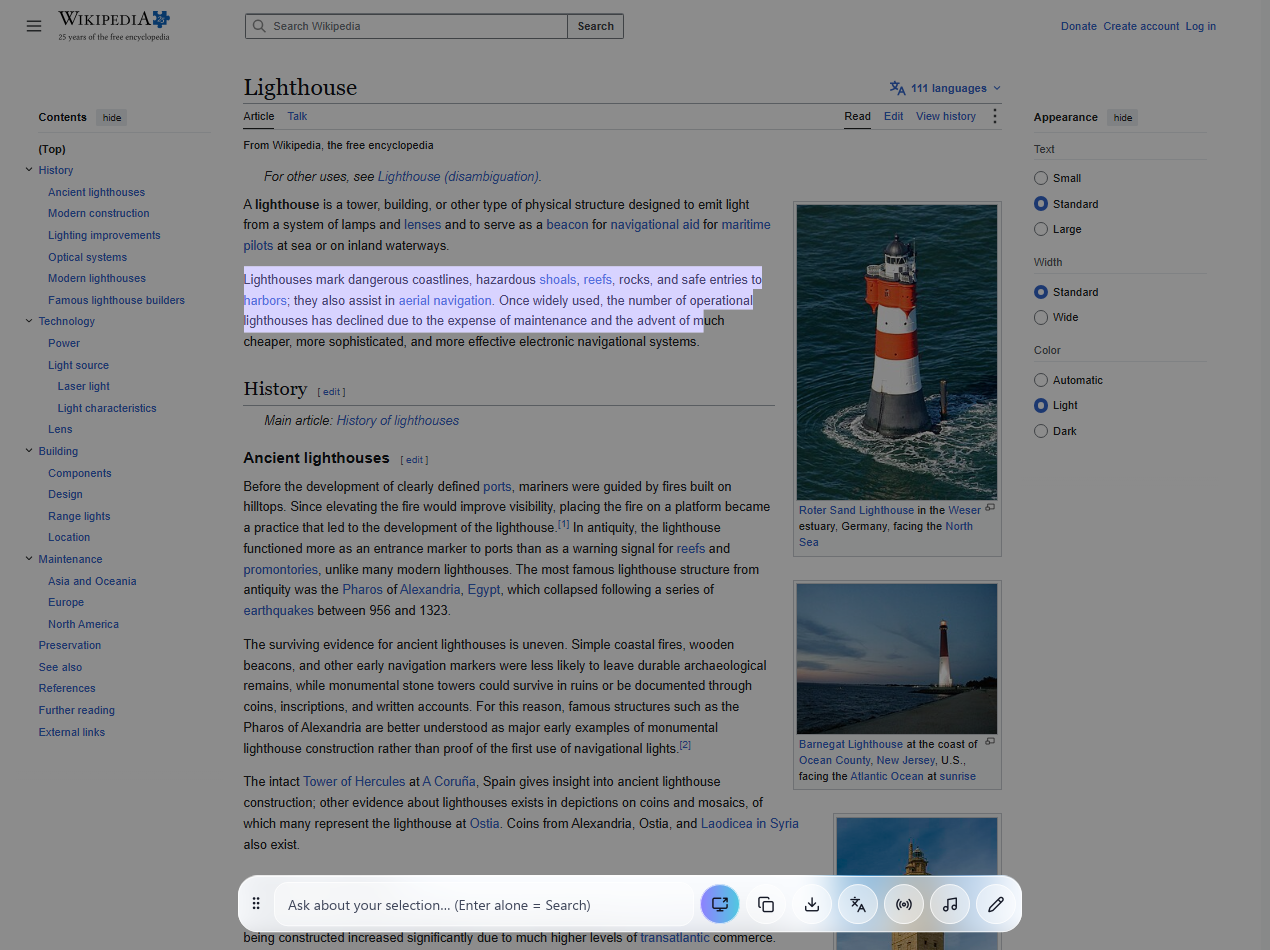Select Dark color option
This screenshot has height=950, width=1270.
click(1041, 431)
